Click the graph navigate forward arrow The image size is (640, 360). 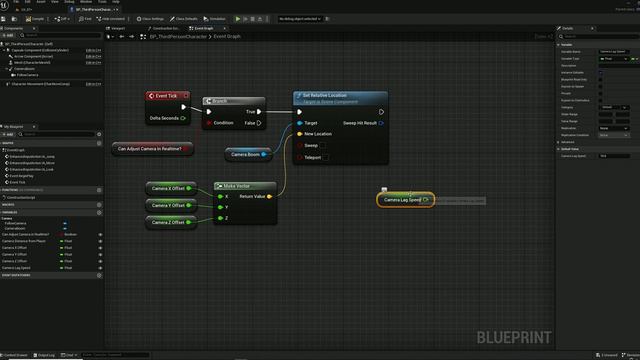[131, 37]
